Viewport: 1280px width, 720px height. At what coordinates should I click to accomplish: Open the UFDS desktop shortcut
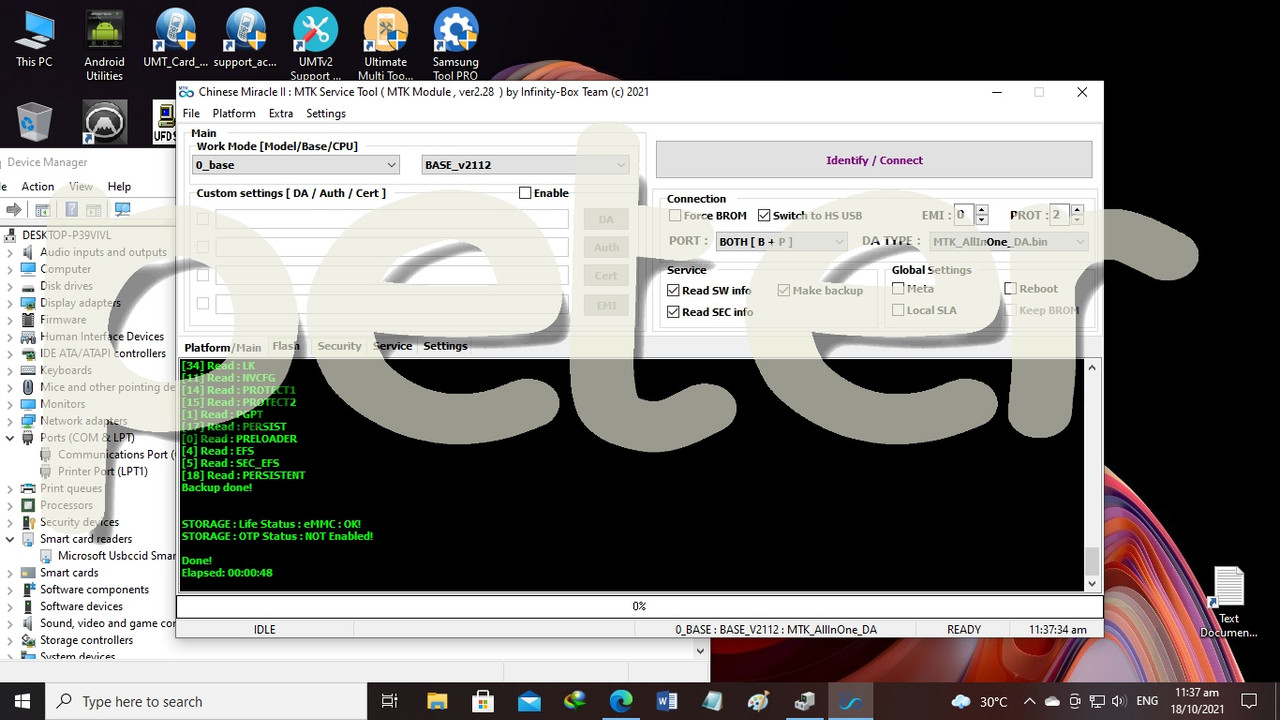(165, 122)
